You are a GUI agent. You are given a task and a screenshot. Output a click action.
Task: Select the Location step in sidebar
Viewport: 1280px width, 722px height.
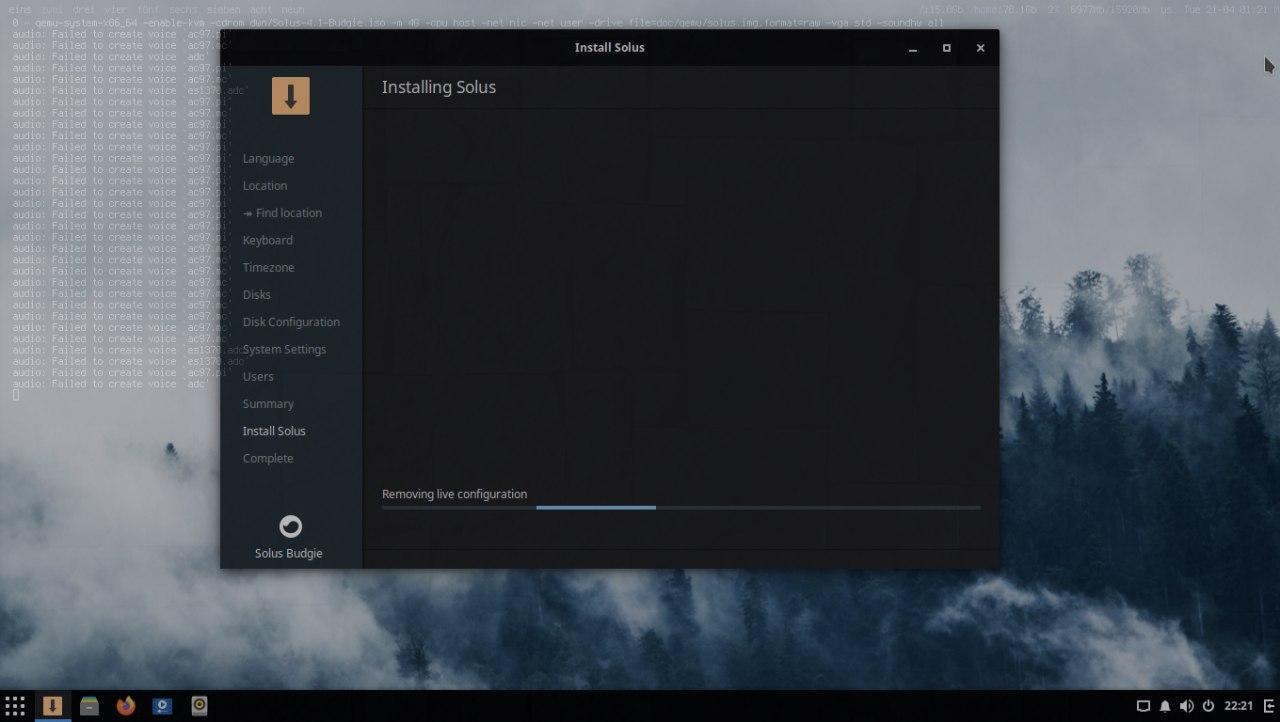tap(265, 185)
